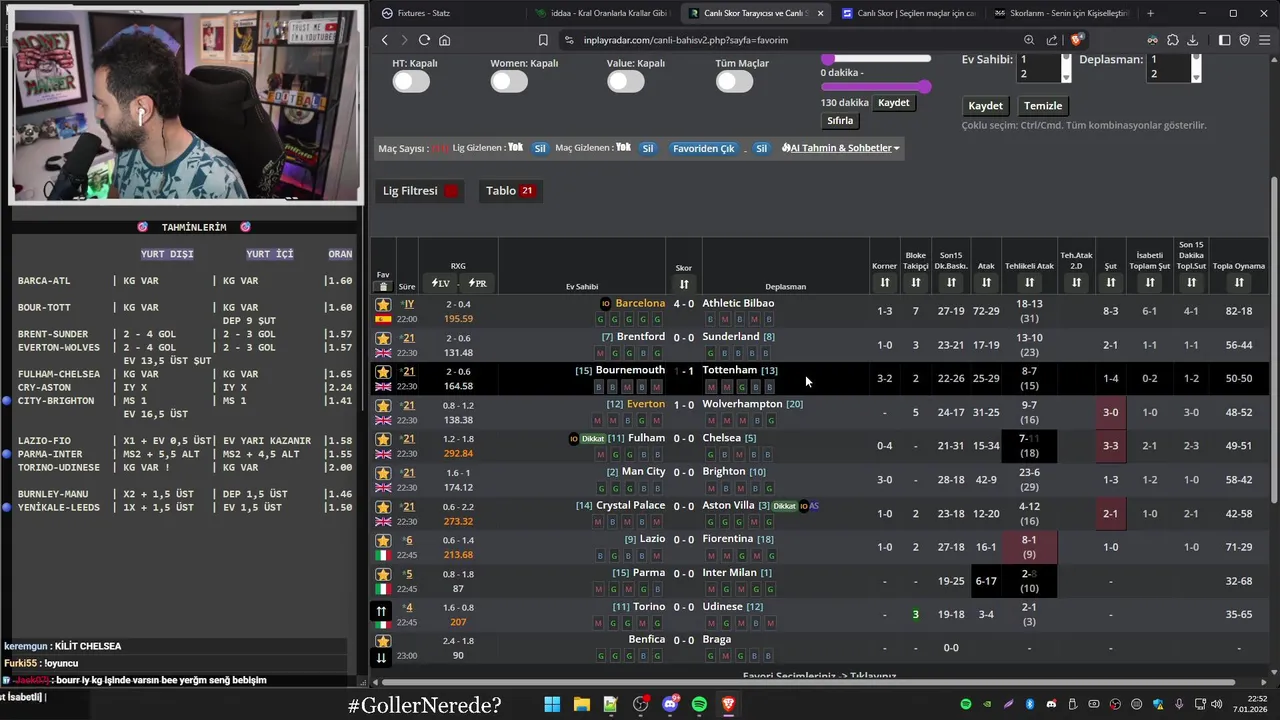Toggle favorite star for Everton row
Image resolution: width=1280 pixels, height=720 pixels.
383,406
